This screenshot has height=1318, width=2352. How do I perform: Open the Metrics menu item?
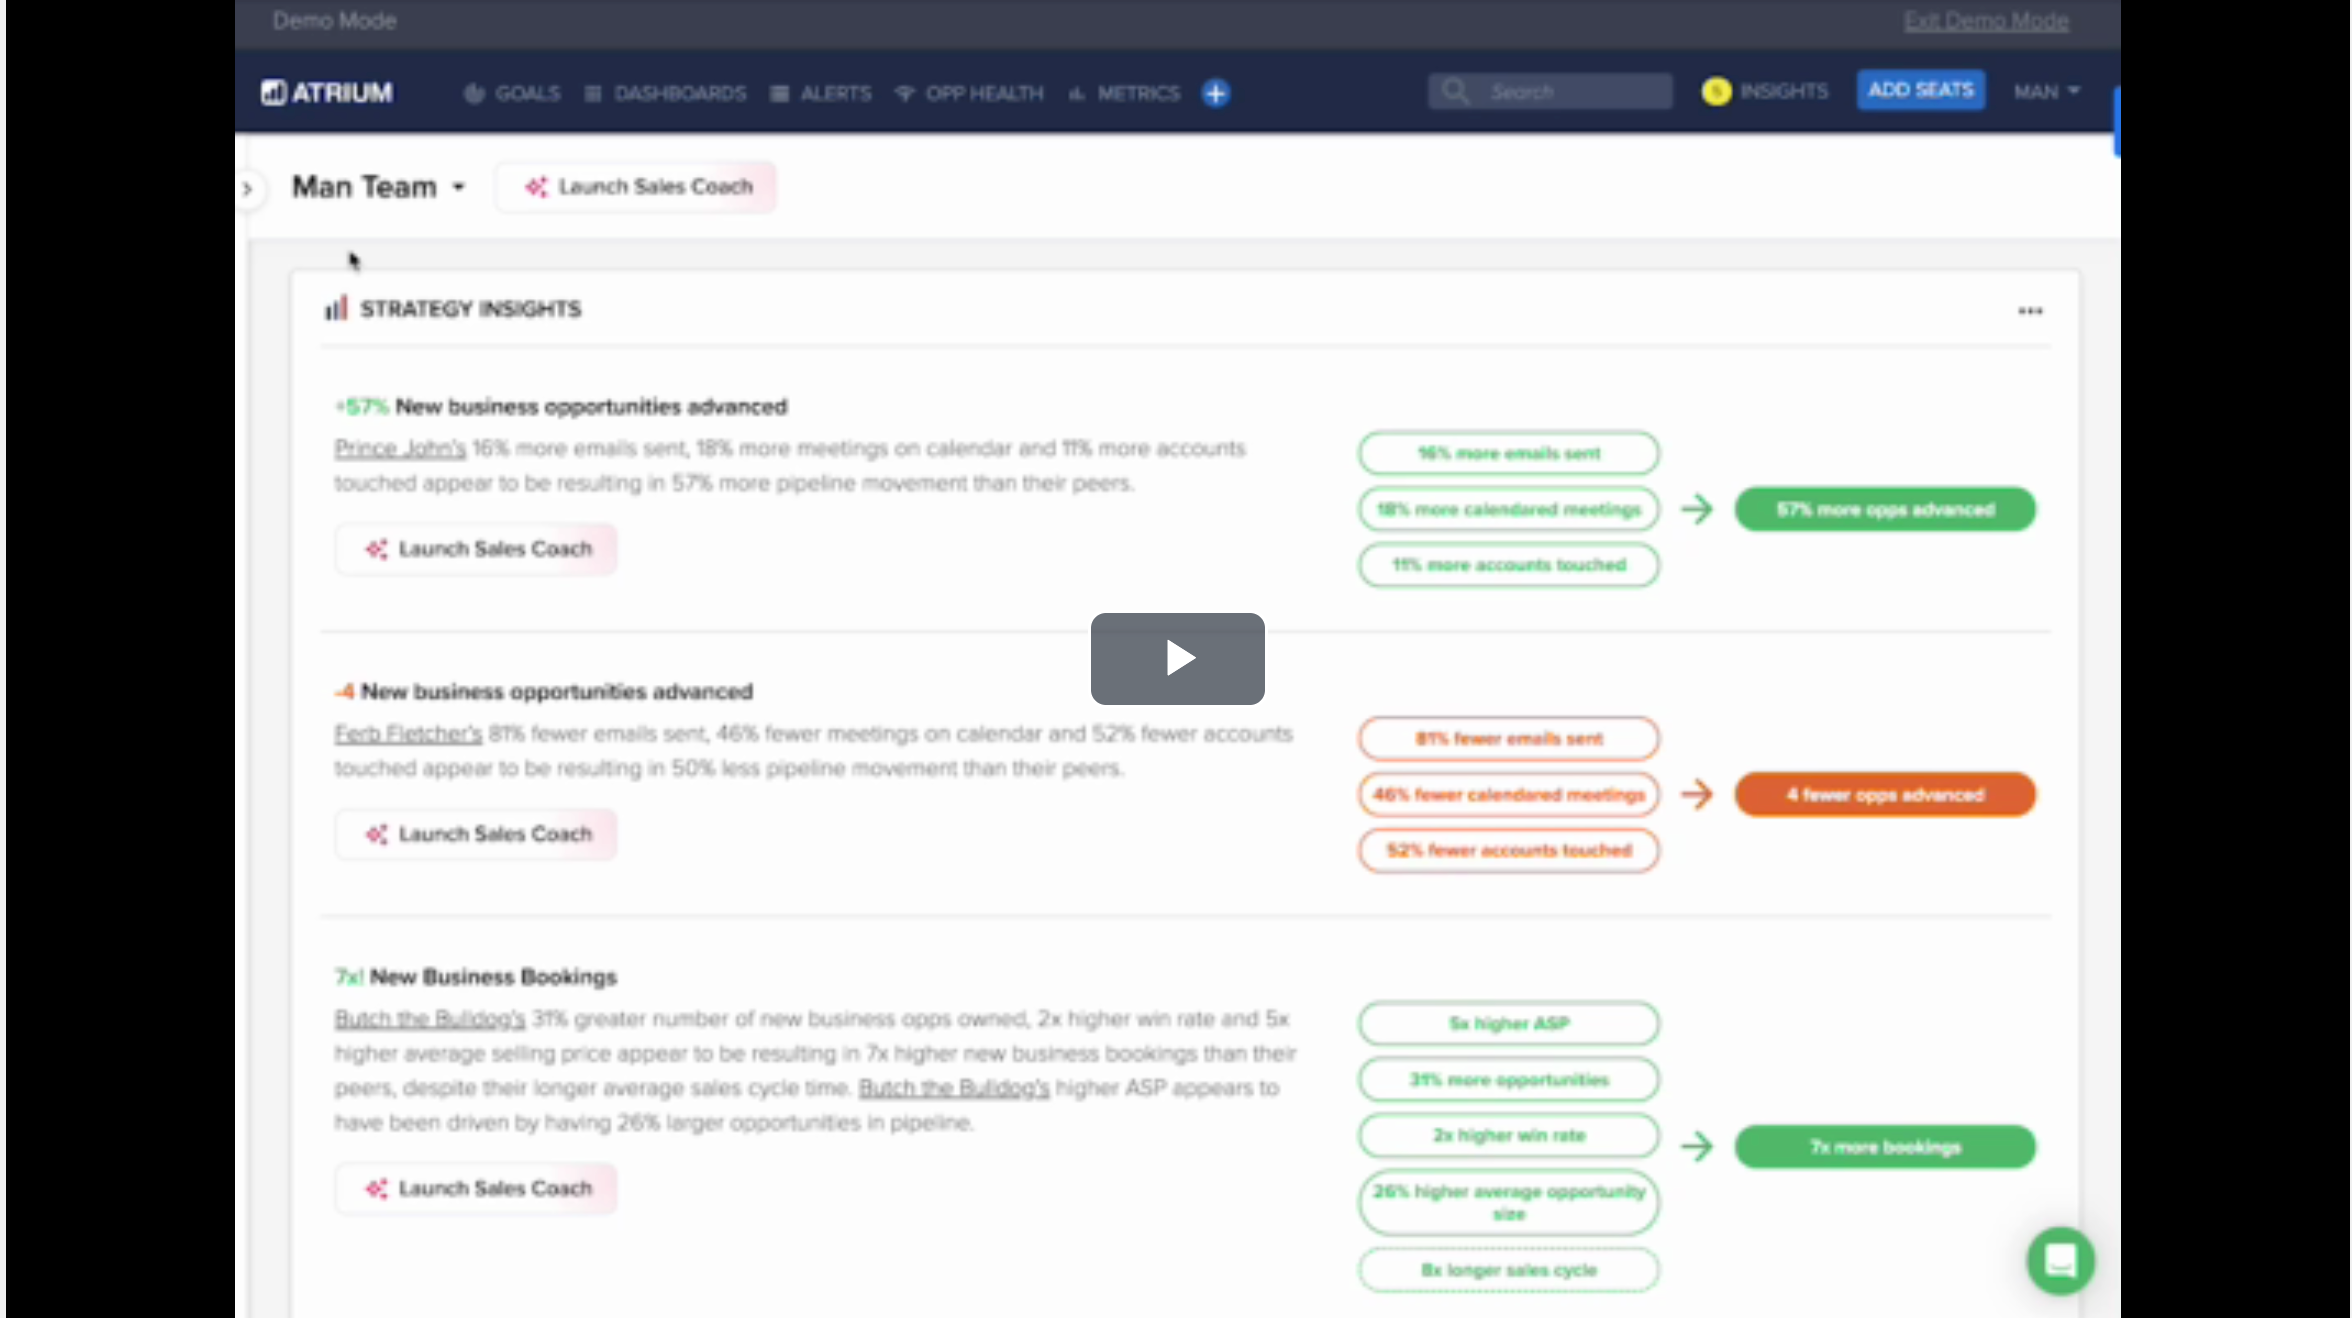pyautogui.click(x=1124, y=93)
